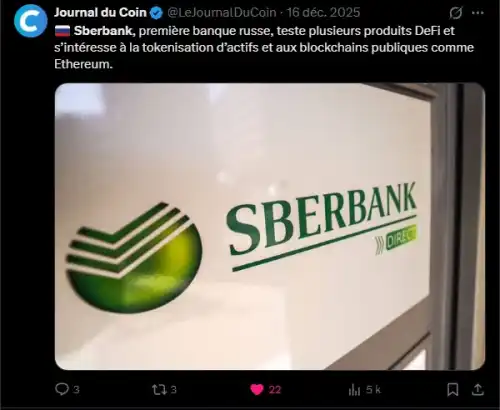Toggle the bookmark icon
This screenshot has width=500, height=410.
[x=452, y=389]
